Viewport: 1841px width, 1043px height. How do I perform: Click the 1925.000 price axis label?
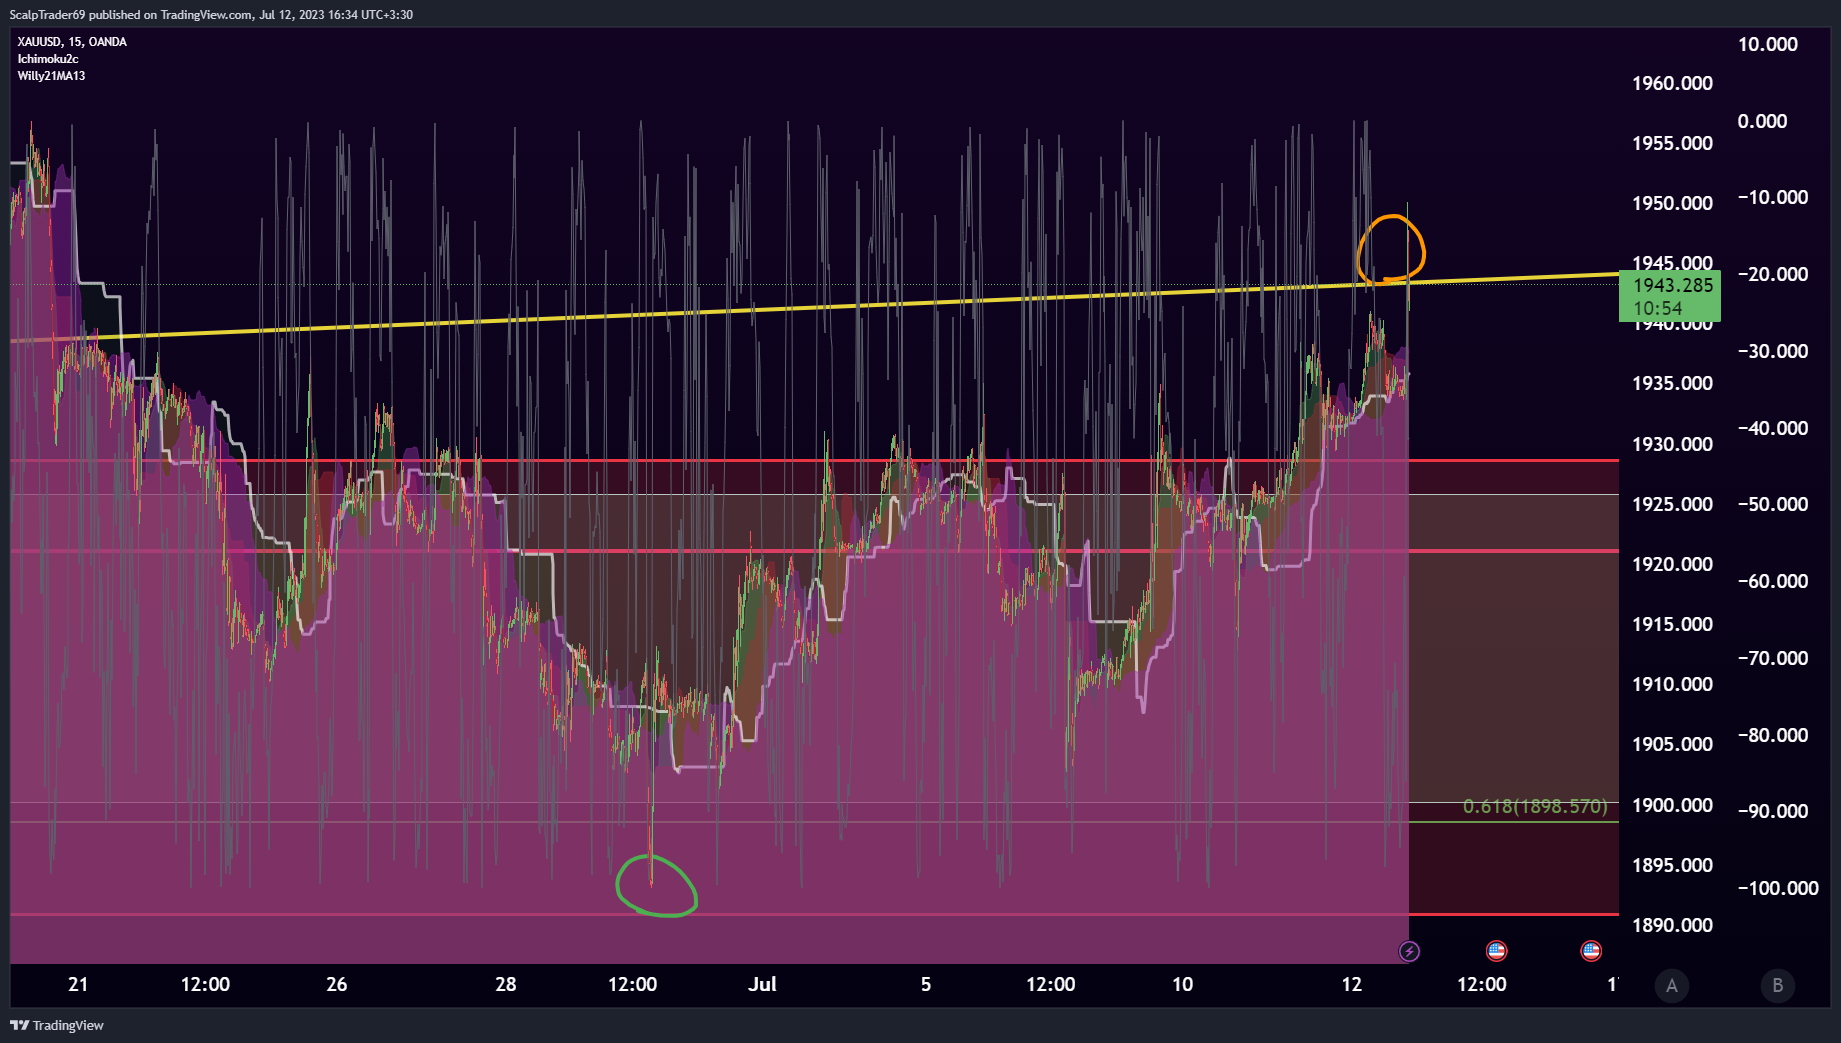click(x=1672, y=504)
